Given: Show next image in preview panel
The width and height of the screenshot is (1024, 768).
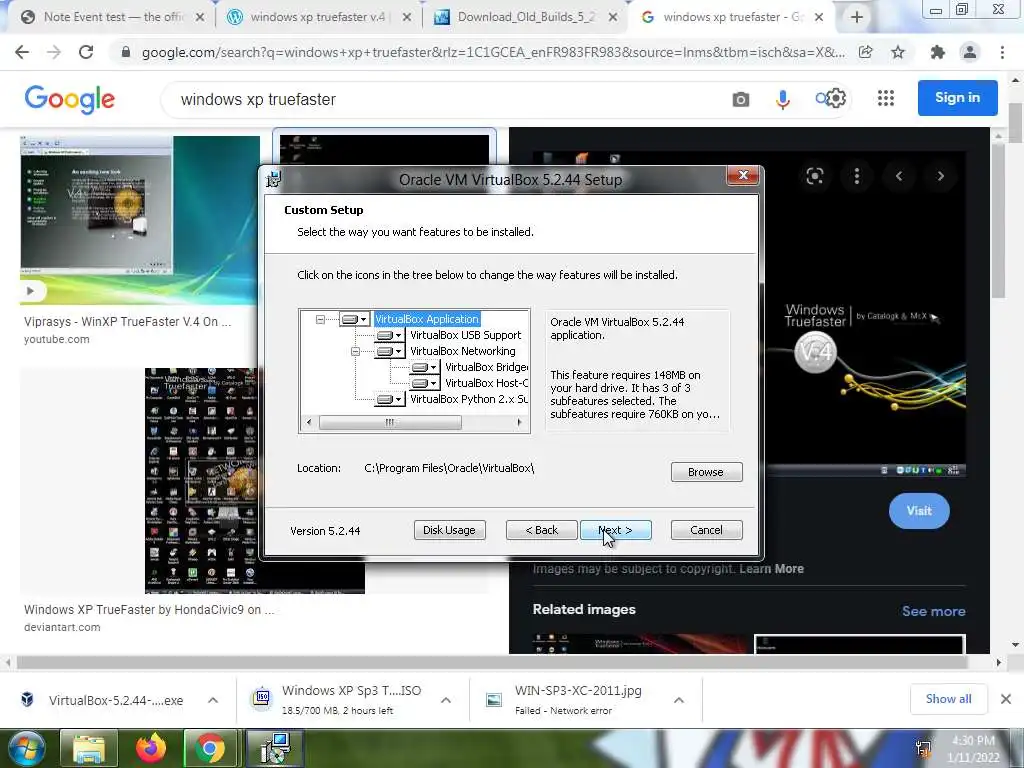Looking at the screenshot, I should [x=940, y=176].
